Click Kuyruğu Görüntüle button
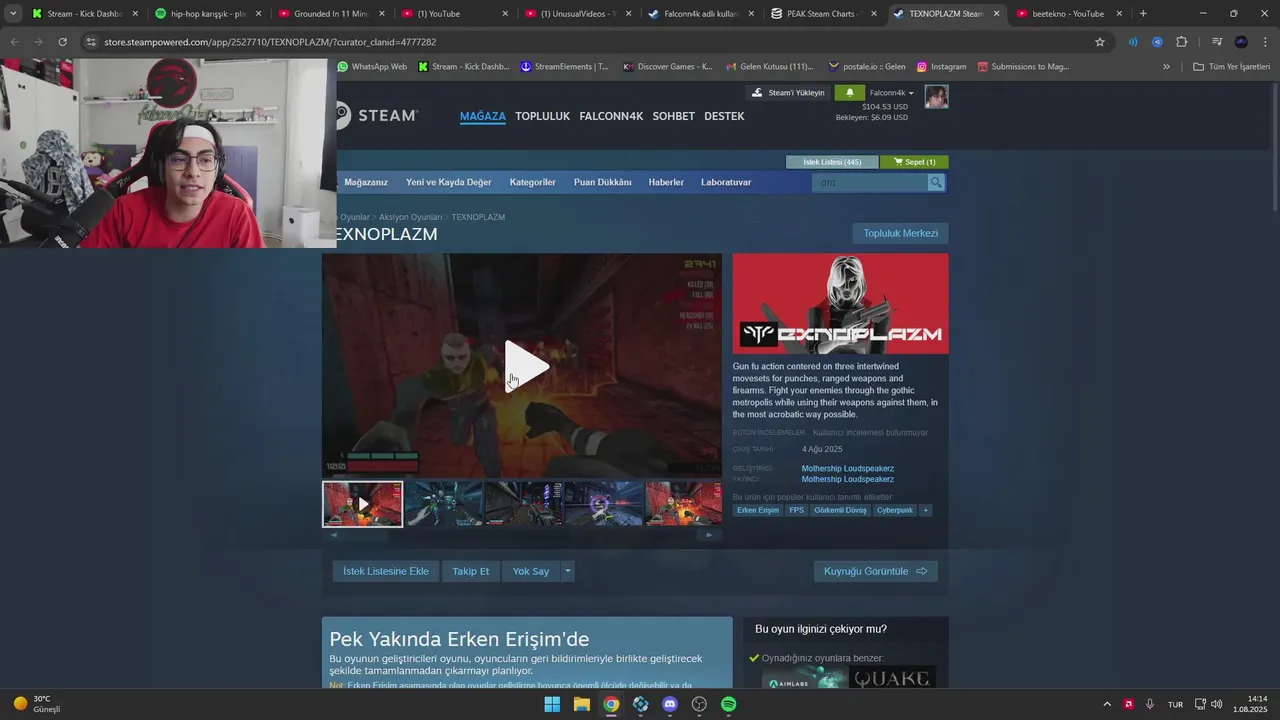Viewport: 1280px width, 720px height. click(875, 571)
